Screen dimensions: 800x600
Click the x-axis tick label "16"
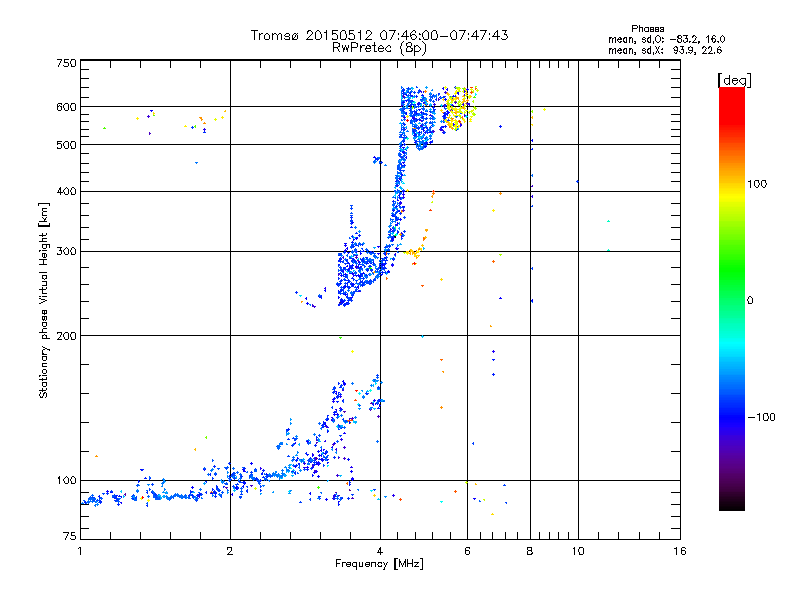[x=680, y=551]
